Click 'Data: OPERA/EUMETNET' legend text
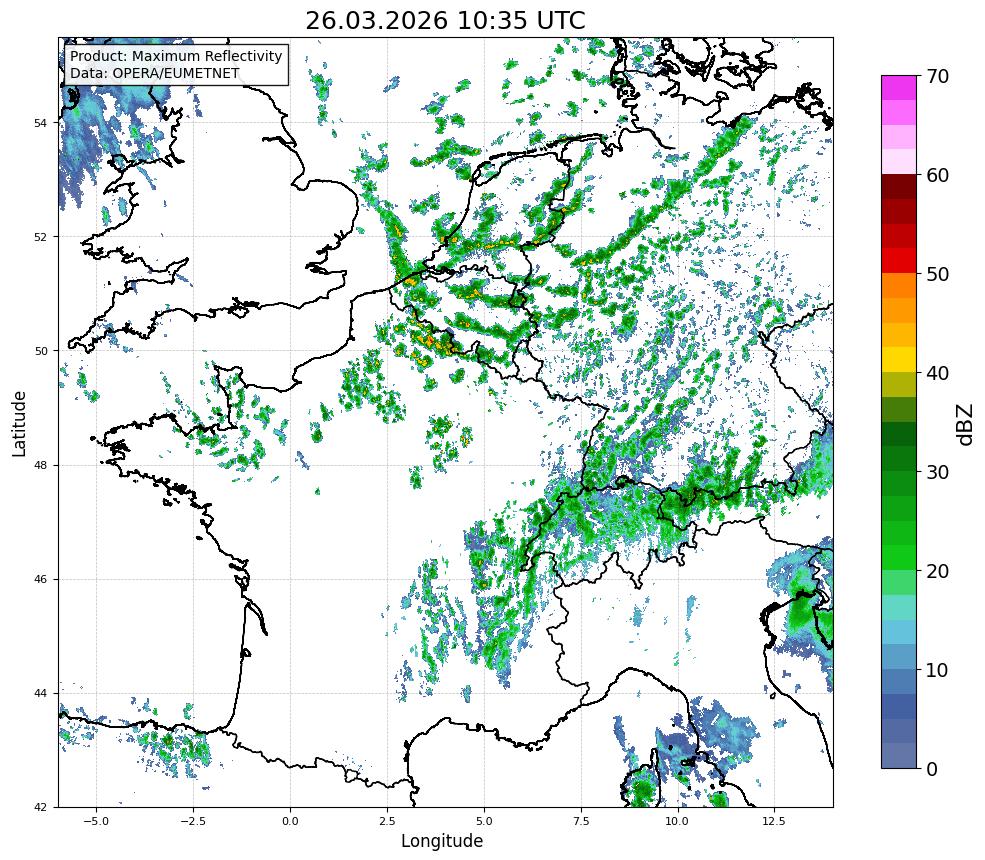985x860 pixels. point(155,73)
